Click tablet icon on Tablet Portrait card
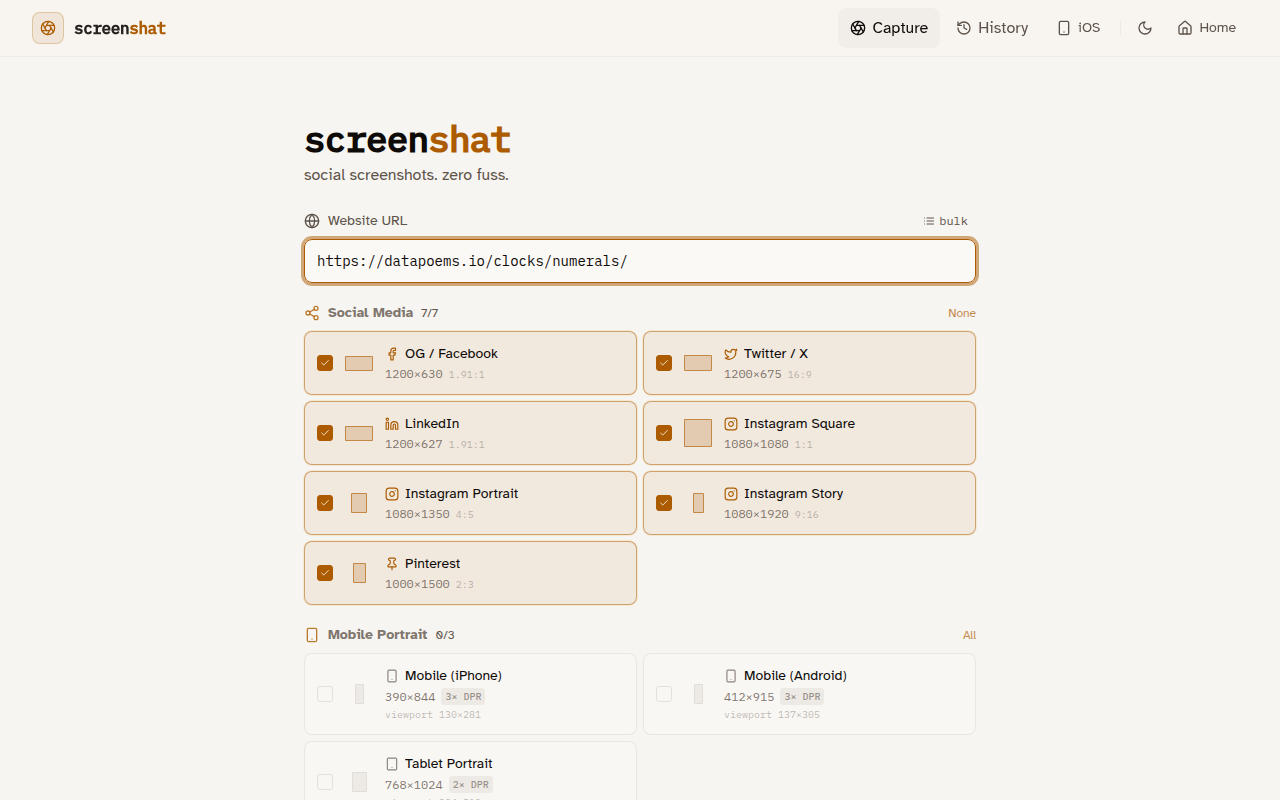The image size is (1280, 800). tap(392, 764)
